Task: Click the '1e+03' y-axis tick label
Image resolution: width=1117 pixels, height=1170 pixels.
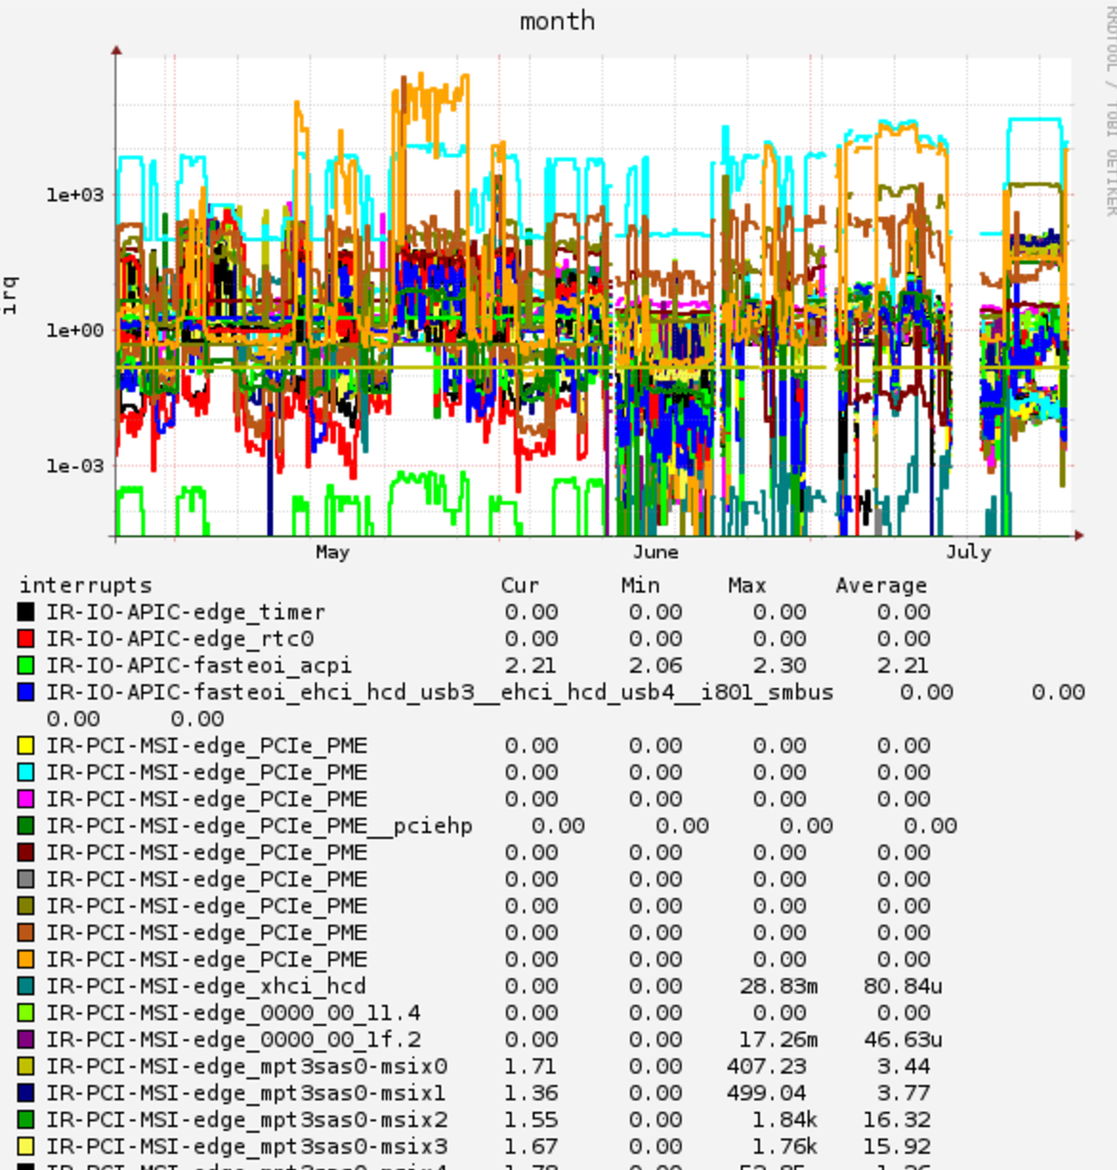Action: click(75, 195)
